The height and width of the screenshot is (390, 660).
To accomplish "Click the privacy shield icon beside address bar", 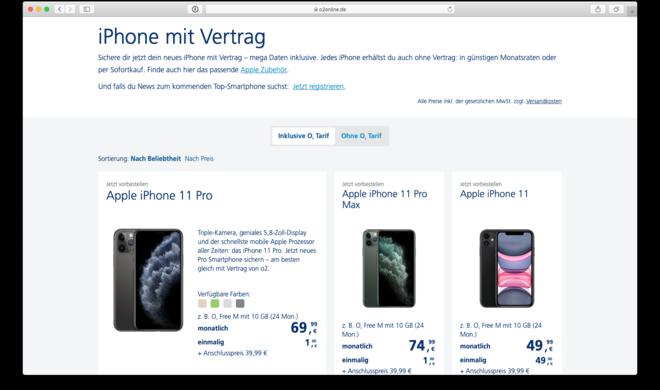I will (x=195, y=9).
